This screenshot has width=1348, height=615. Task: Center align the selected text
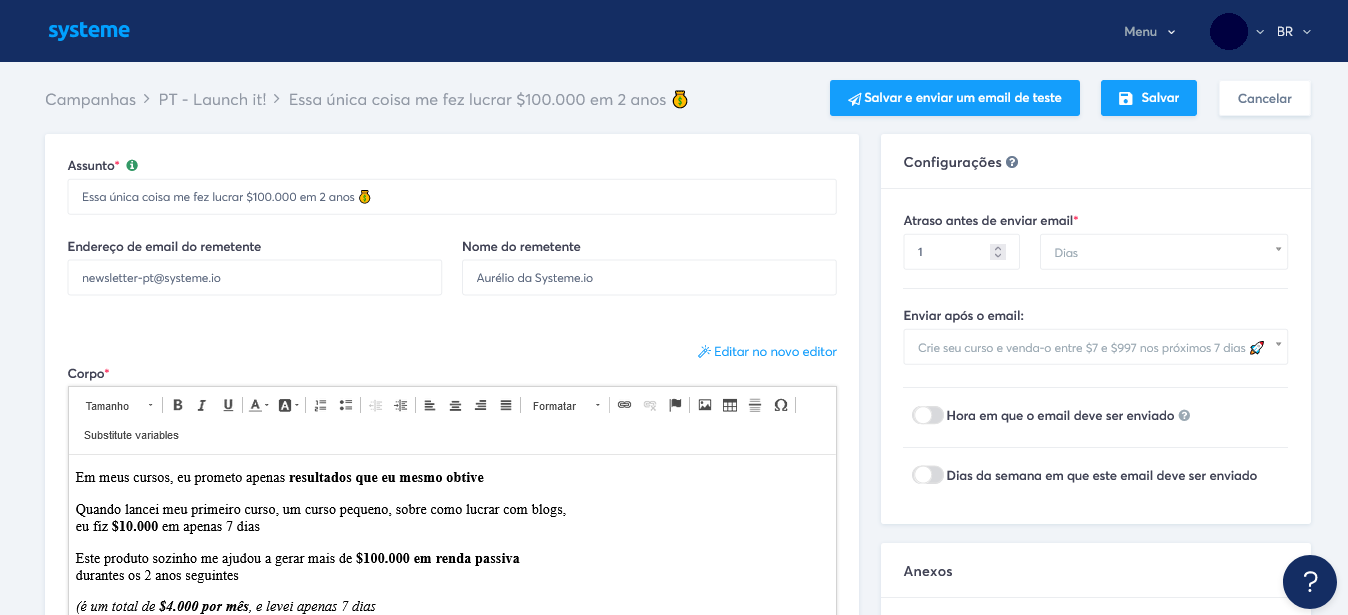click(x=455, y=405)
